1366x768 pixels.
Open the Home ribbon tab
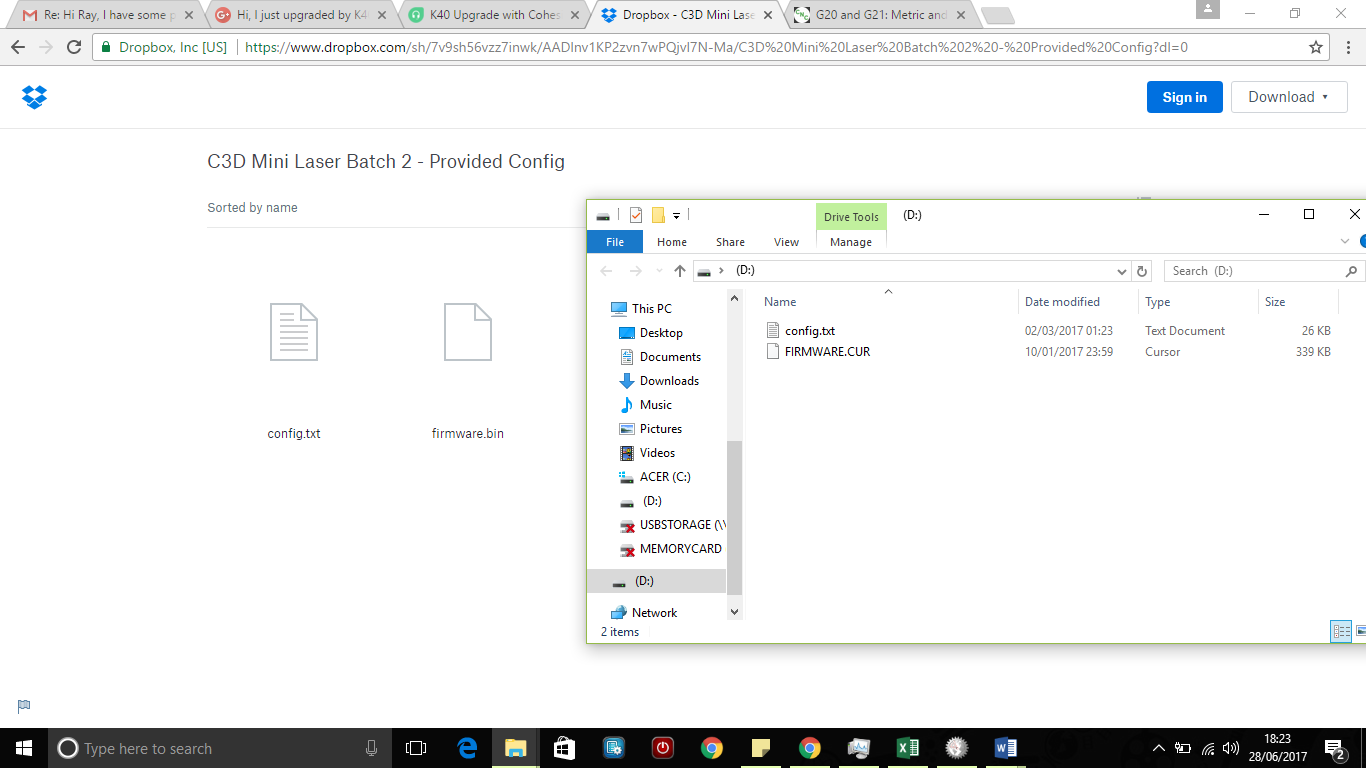tap(672, 242)
